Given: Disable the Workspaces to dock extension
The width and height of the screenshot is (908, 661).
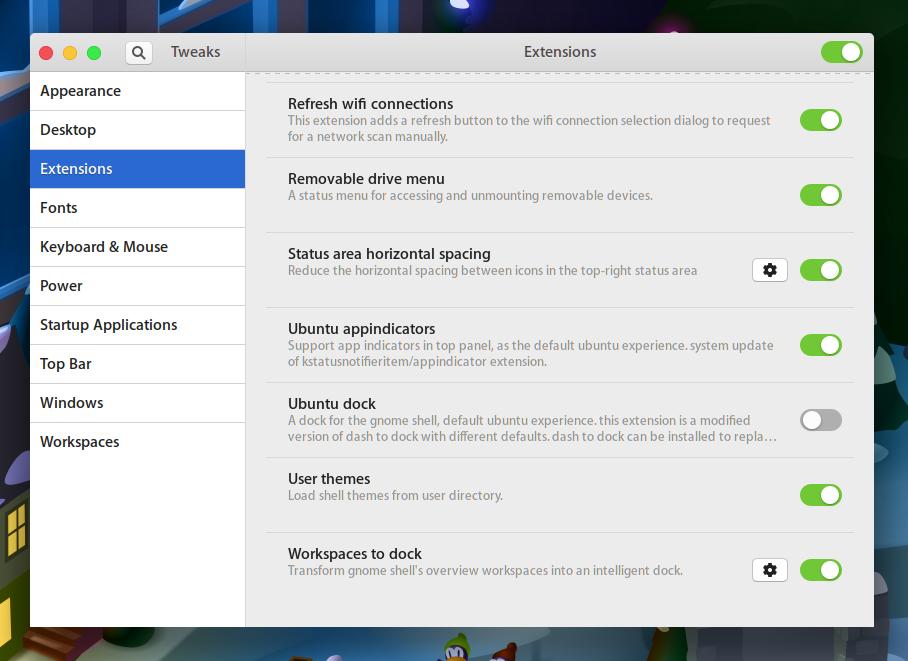Looking at the screenshot, I should pyautogui.click(x=821, y=570).
